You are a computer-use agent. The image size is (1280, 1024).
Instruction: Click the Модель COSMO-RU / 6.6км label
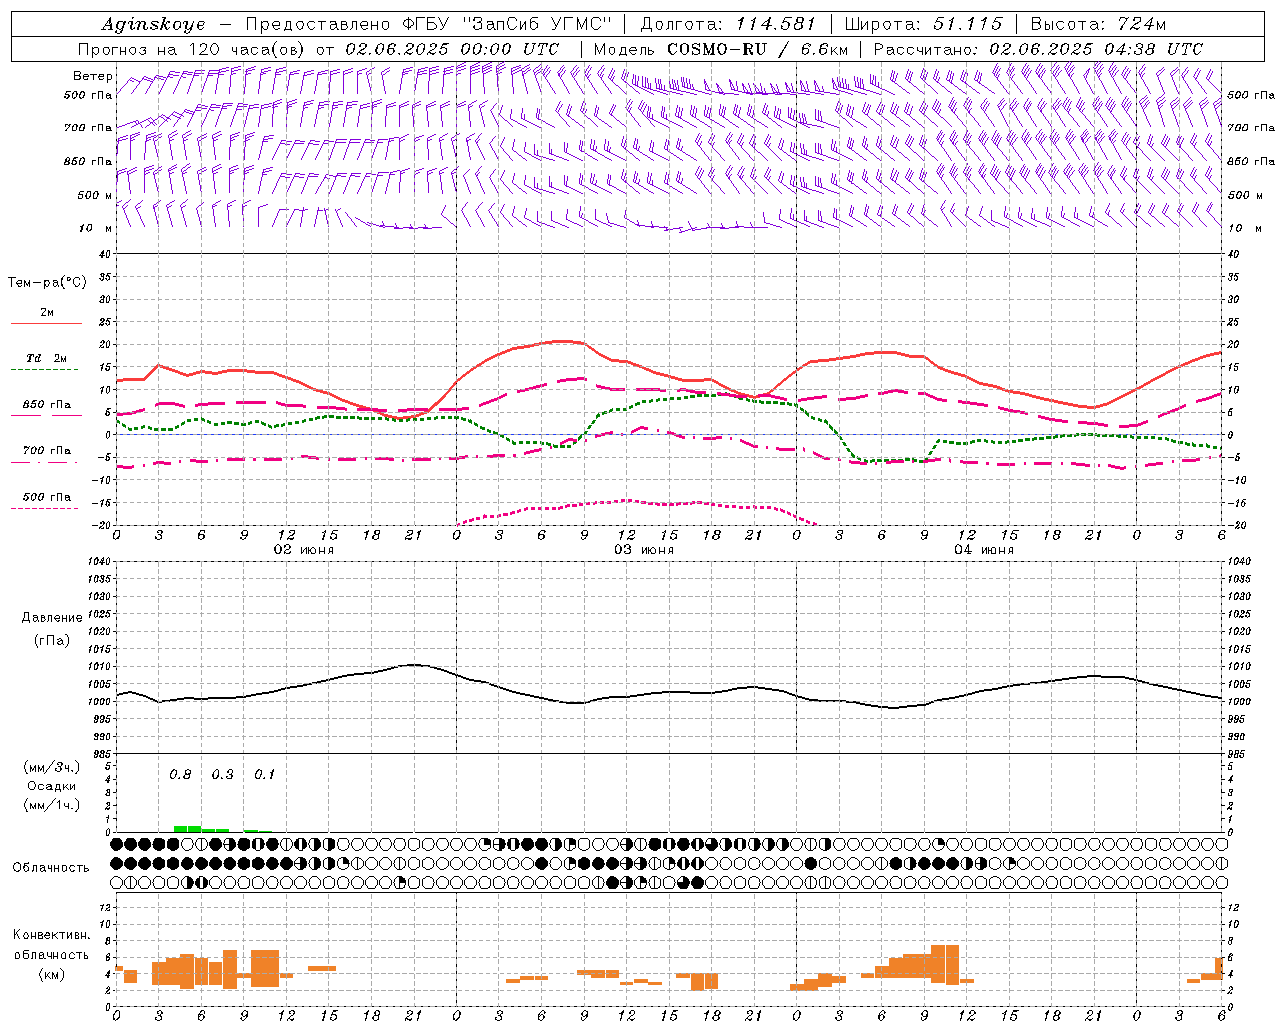721,49
